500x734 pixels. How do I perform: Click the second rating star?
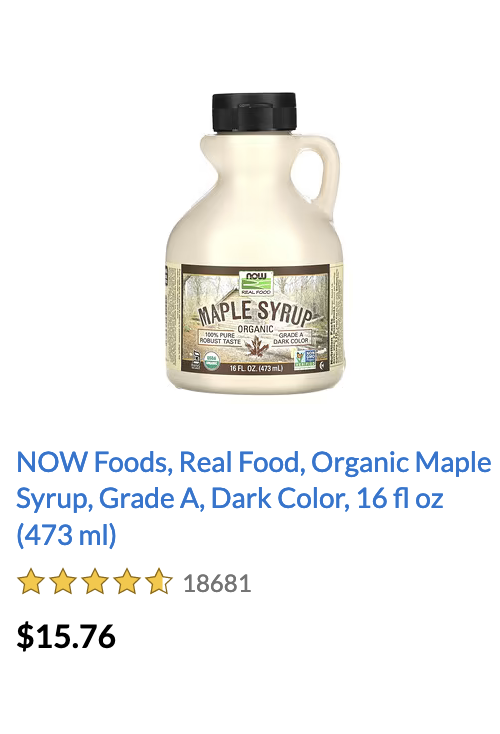pos(63,582)
